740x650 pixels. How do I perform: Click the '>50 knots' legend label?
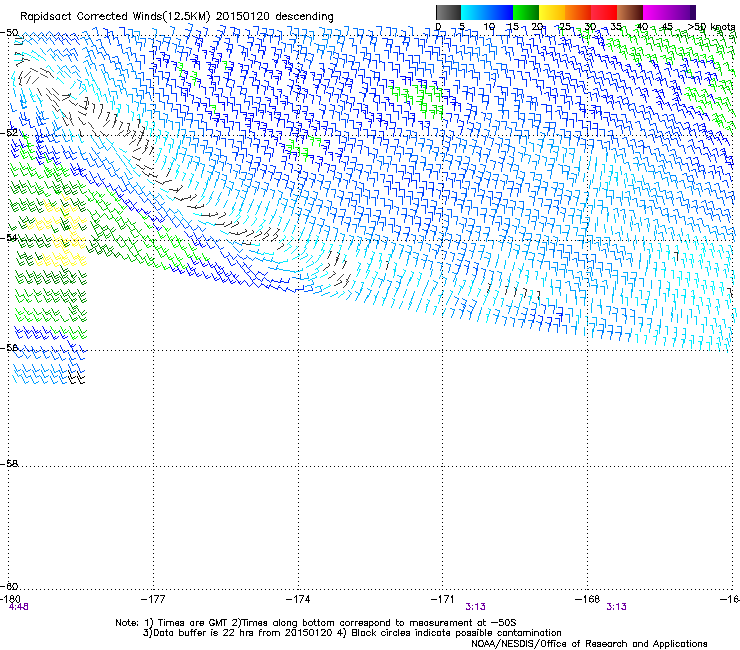point(712,27)
